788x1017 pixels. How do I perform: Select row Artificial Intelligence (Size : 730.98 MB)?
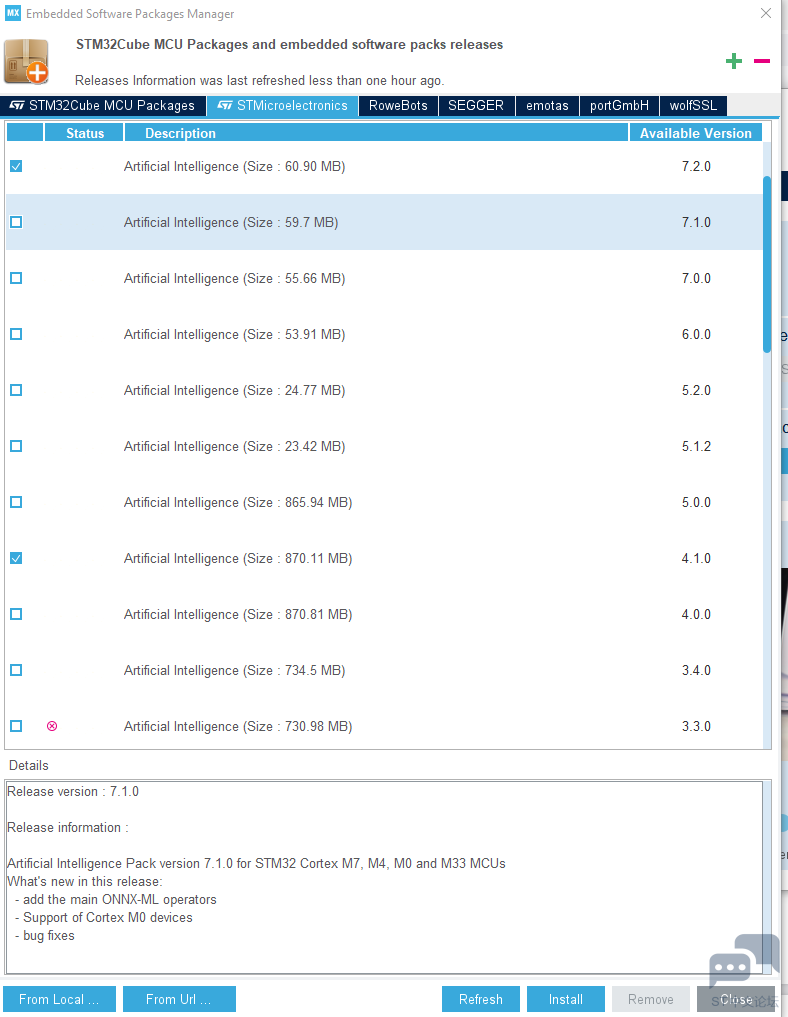click(384, 726)
